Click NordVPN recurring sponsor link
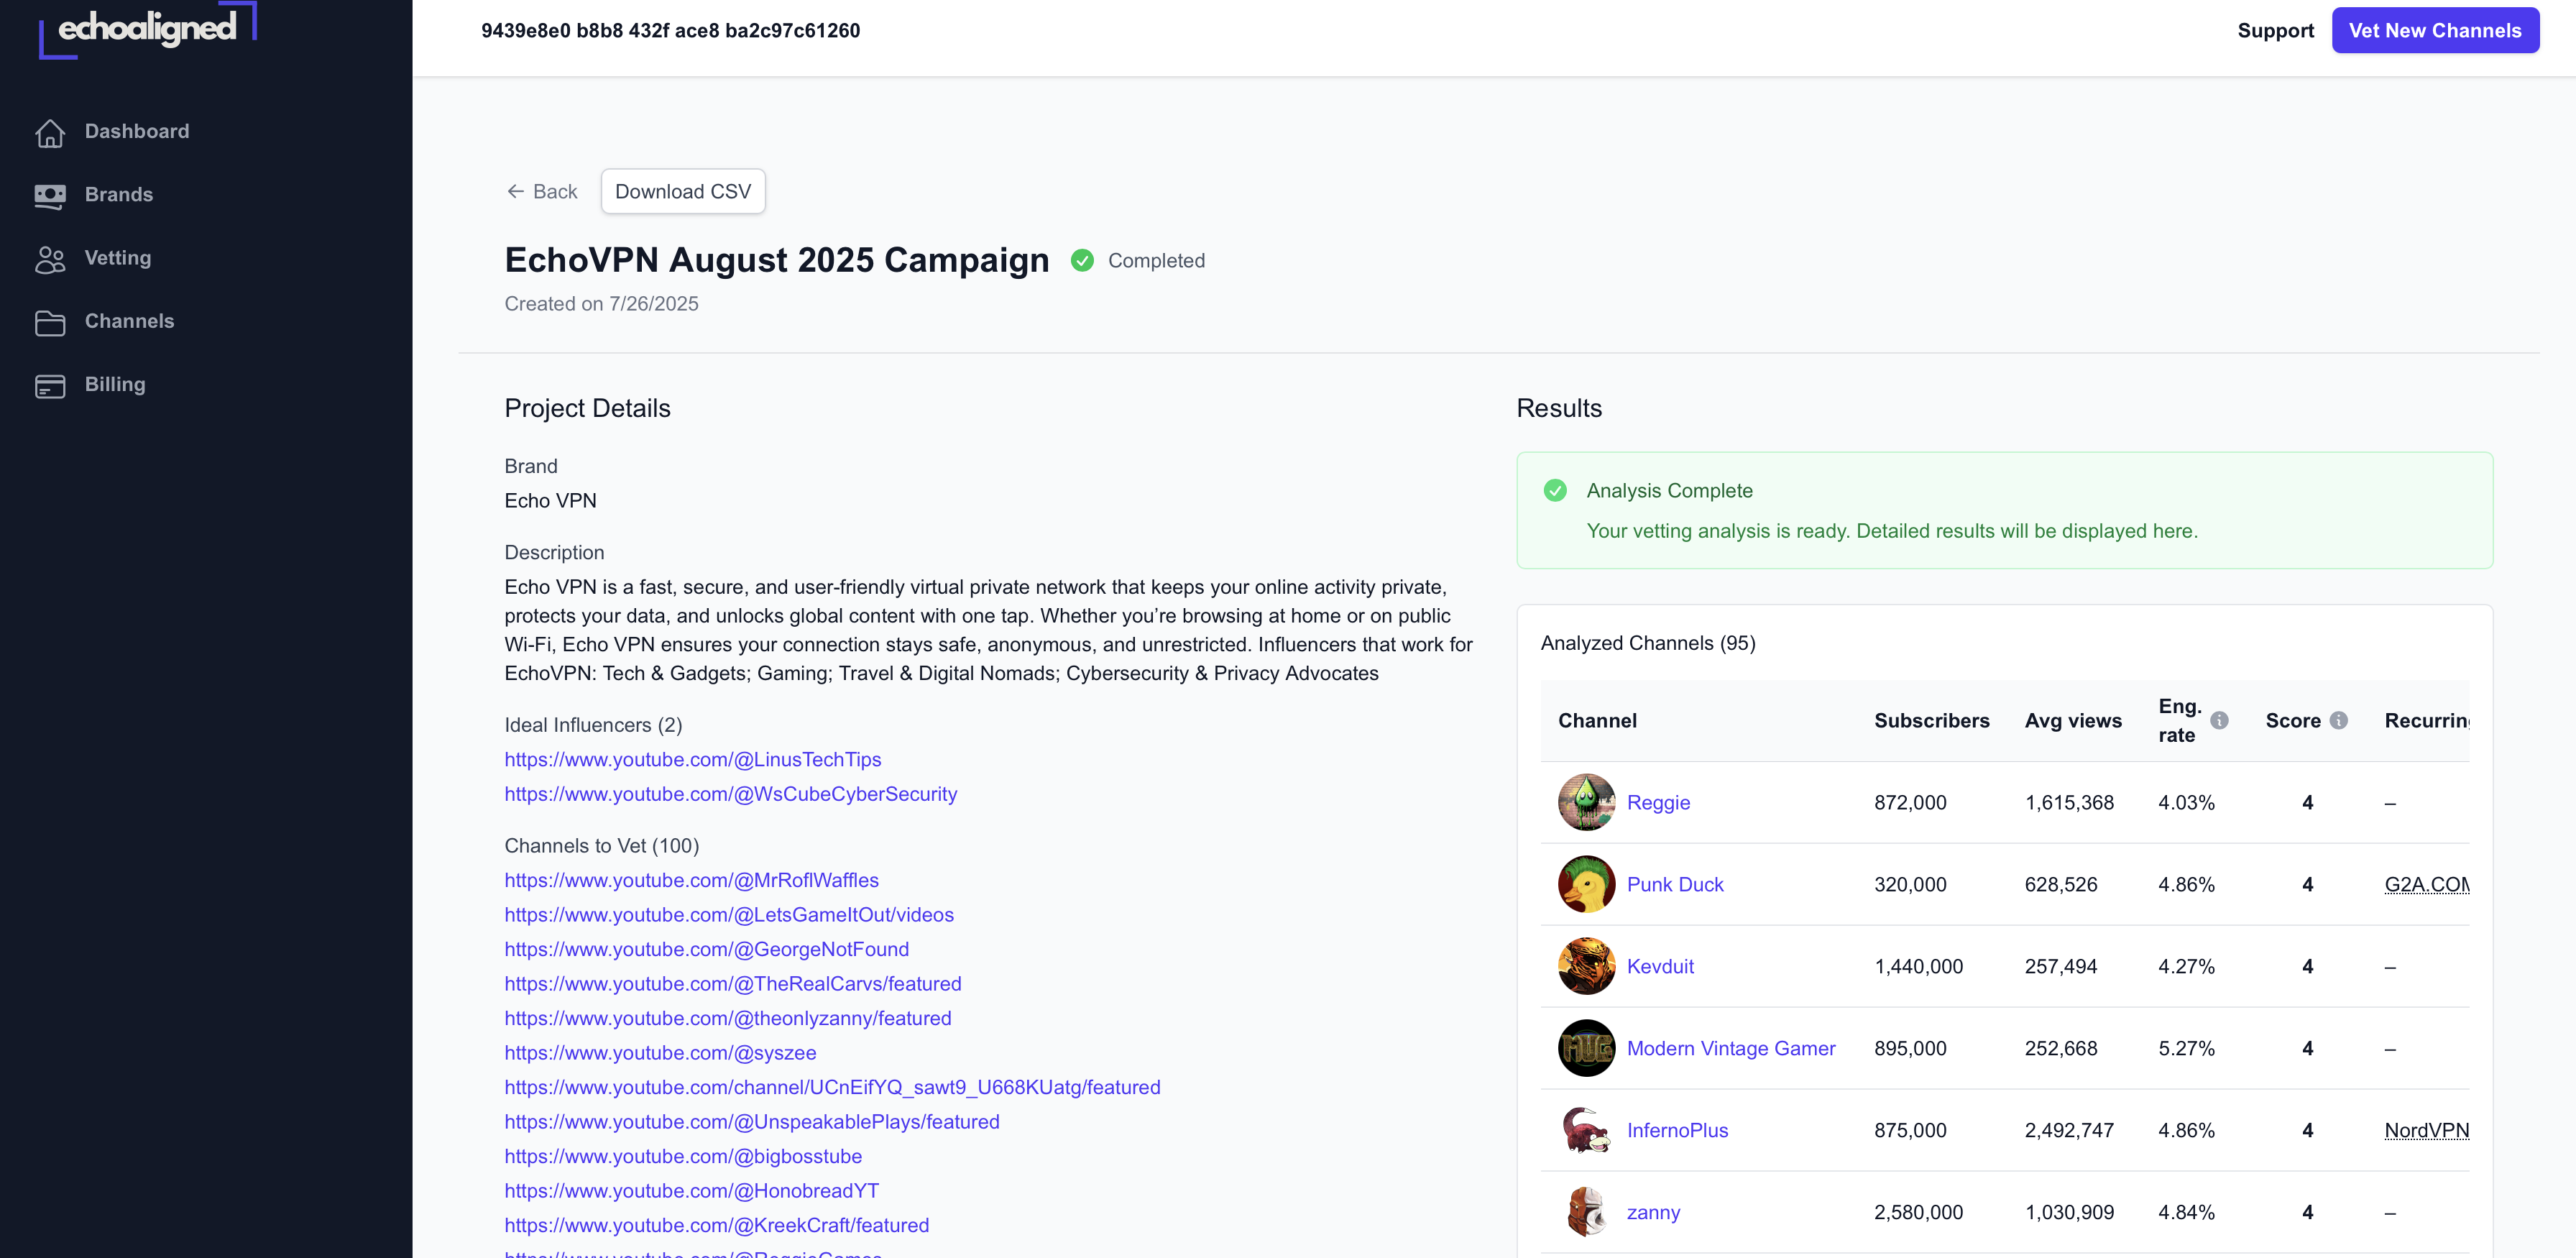2576x1258 pixels. tap(2426, 1130)
